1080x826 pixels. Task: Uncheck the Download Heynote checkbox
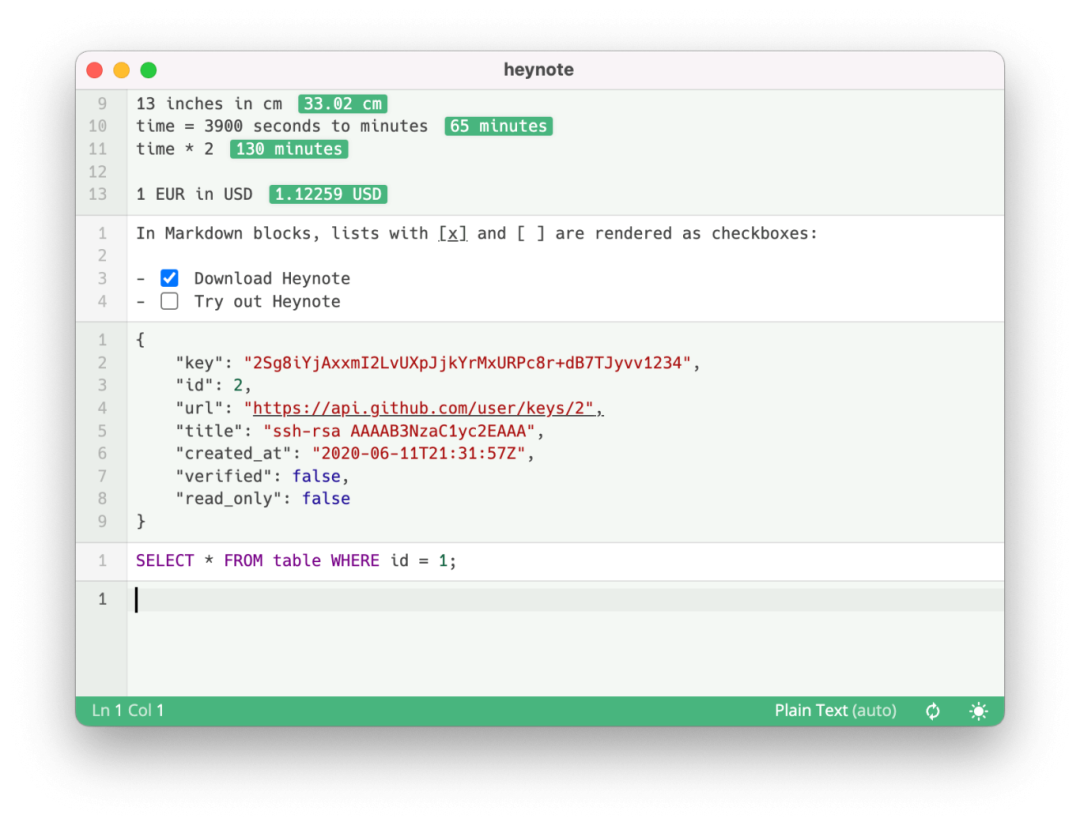(169, 278)
